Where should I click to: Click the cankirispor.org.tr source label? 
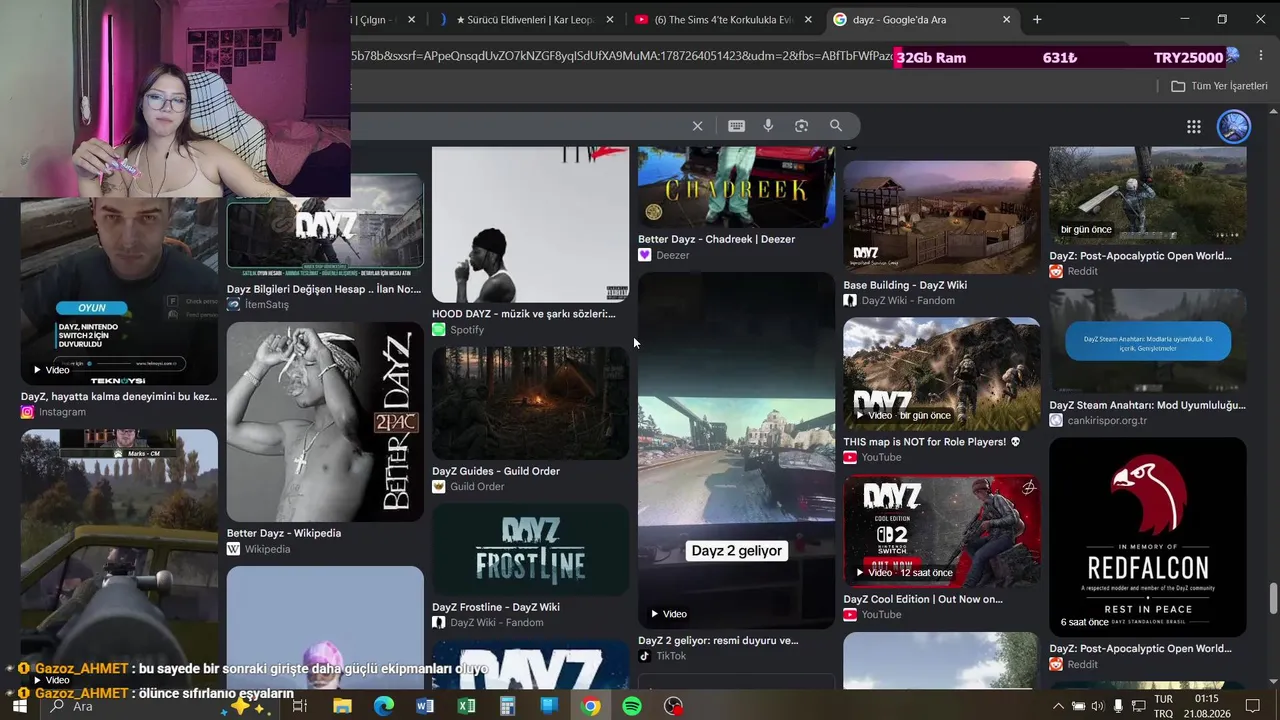point(1106,421)
